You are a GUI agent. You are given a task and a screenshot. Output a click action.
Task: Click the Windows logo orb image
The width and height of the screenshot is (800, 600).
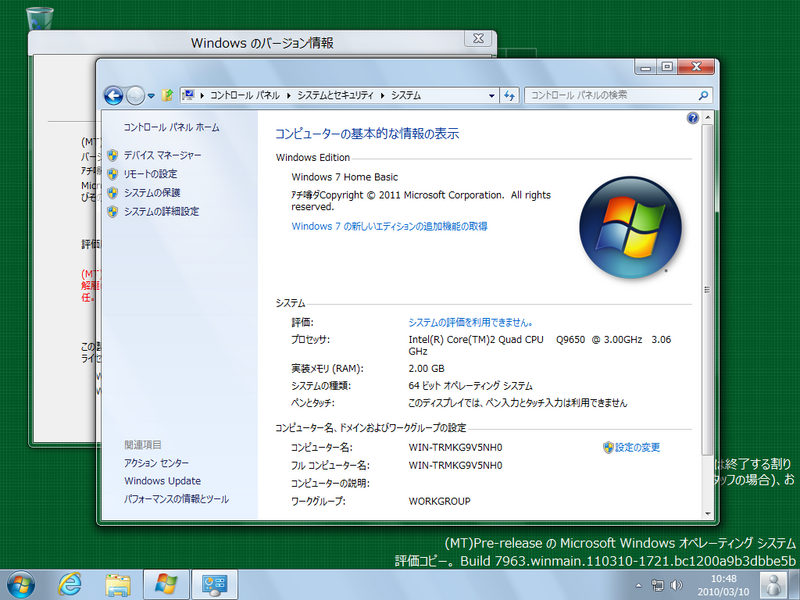(631, 228)
